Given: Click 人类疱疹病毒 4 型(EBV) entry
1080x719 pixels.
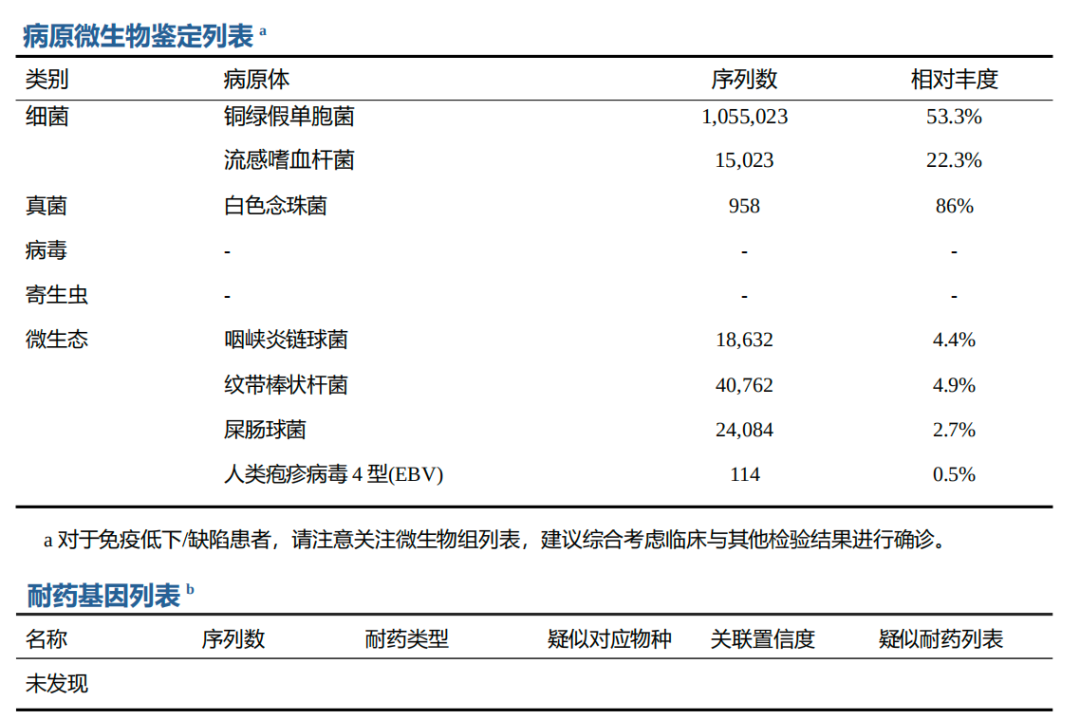Looking at the screenshot, I should point(333,475).
